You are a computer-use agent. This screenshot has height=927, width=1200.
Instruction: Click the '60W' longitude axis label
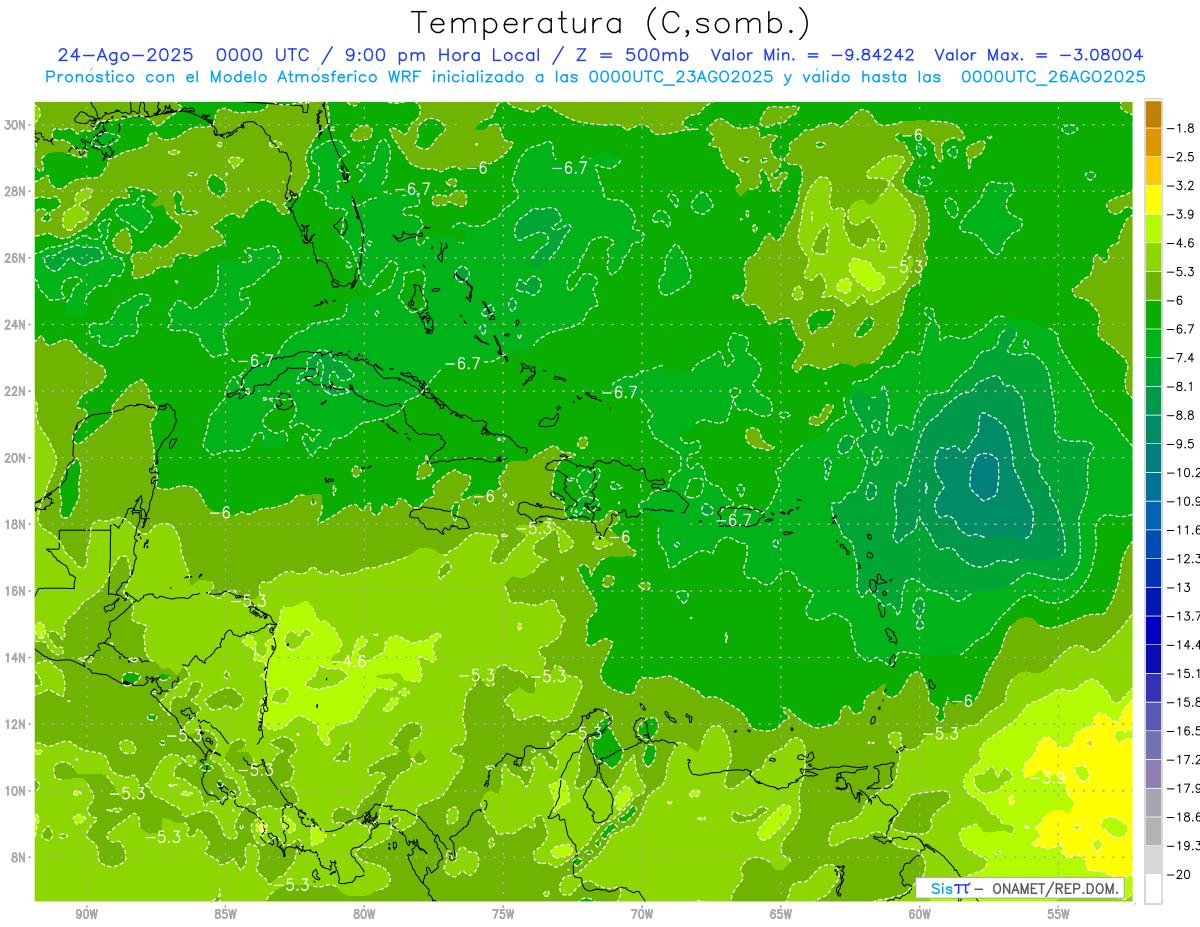tap(920, 913)
